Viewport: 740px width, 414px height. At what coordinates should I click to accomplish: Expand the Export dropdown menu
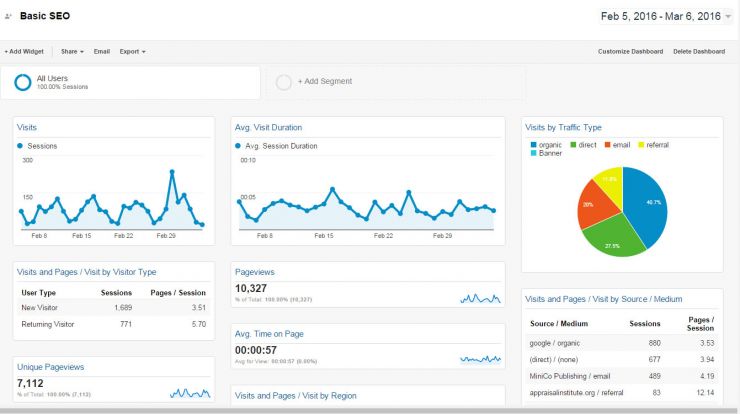click(133, 51)
